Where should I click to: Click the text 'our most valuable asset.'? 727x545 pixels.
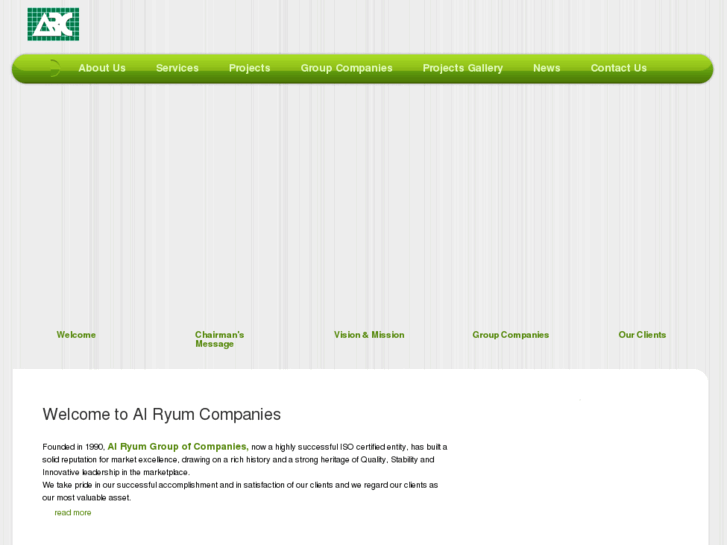point(87,498)
